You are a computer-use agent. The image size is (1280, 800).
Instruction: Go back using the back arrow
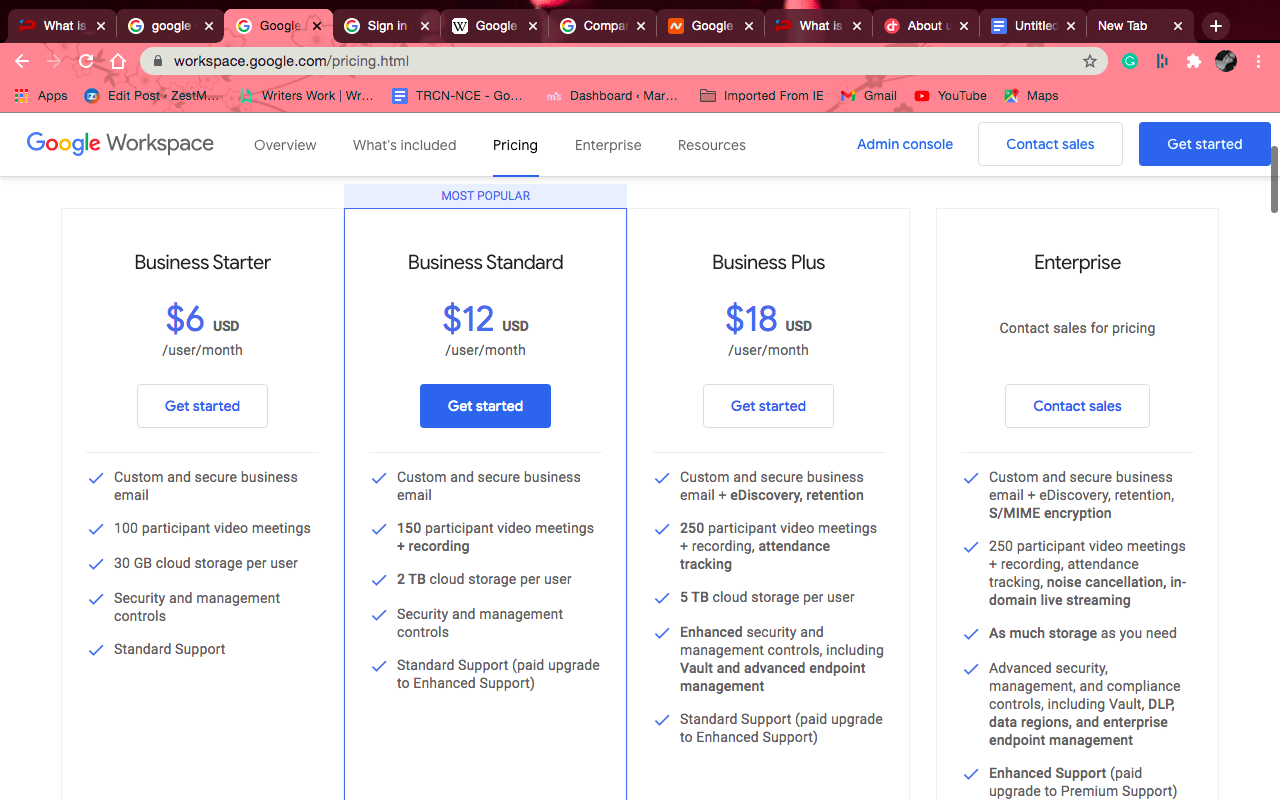click(x=22, y=61)
